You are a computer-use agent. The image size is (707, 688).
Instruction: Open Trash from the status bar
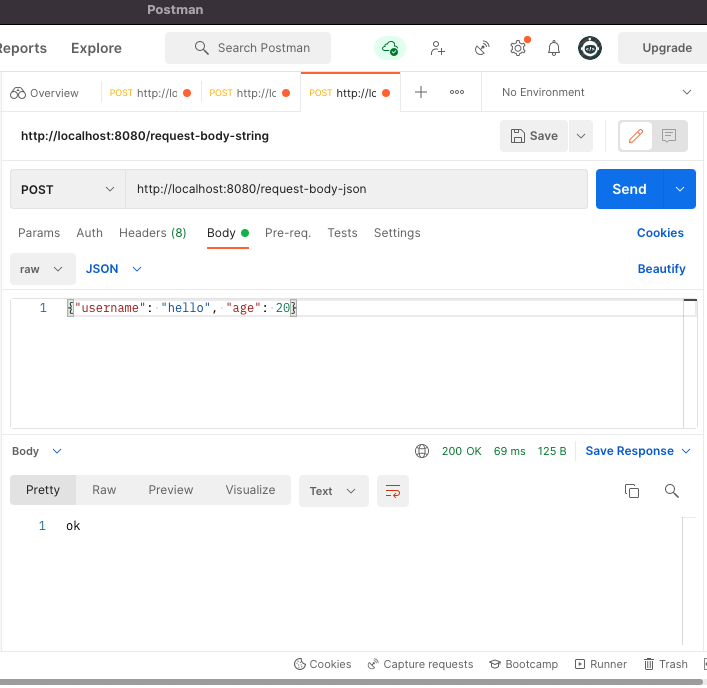click(666, 664)
